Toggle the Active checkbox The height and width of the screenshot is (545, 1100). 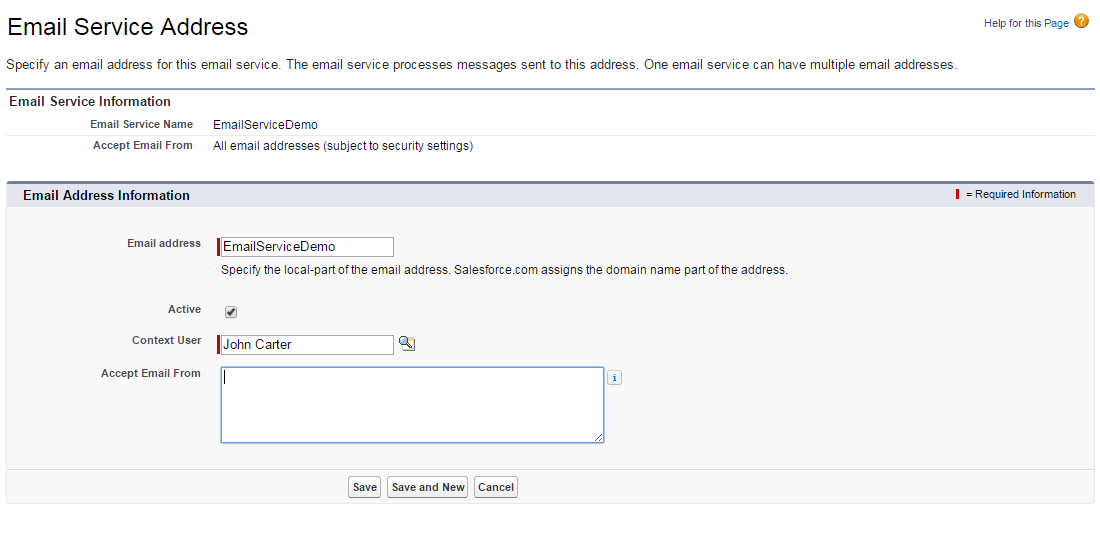(231, 312)
